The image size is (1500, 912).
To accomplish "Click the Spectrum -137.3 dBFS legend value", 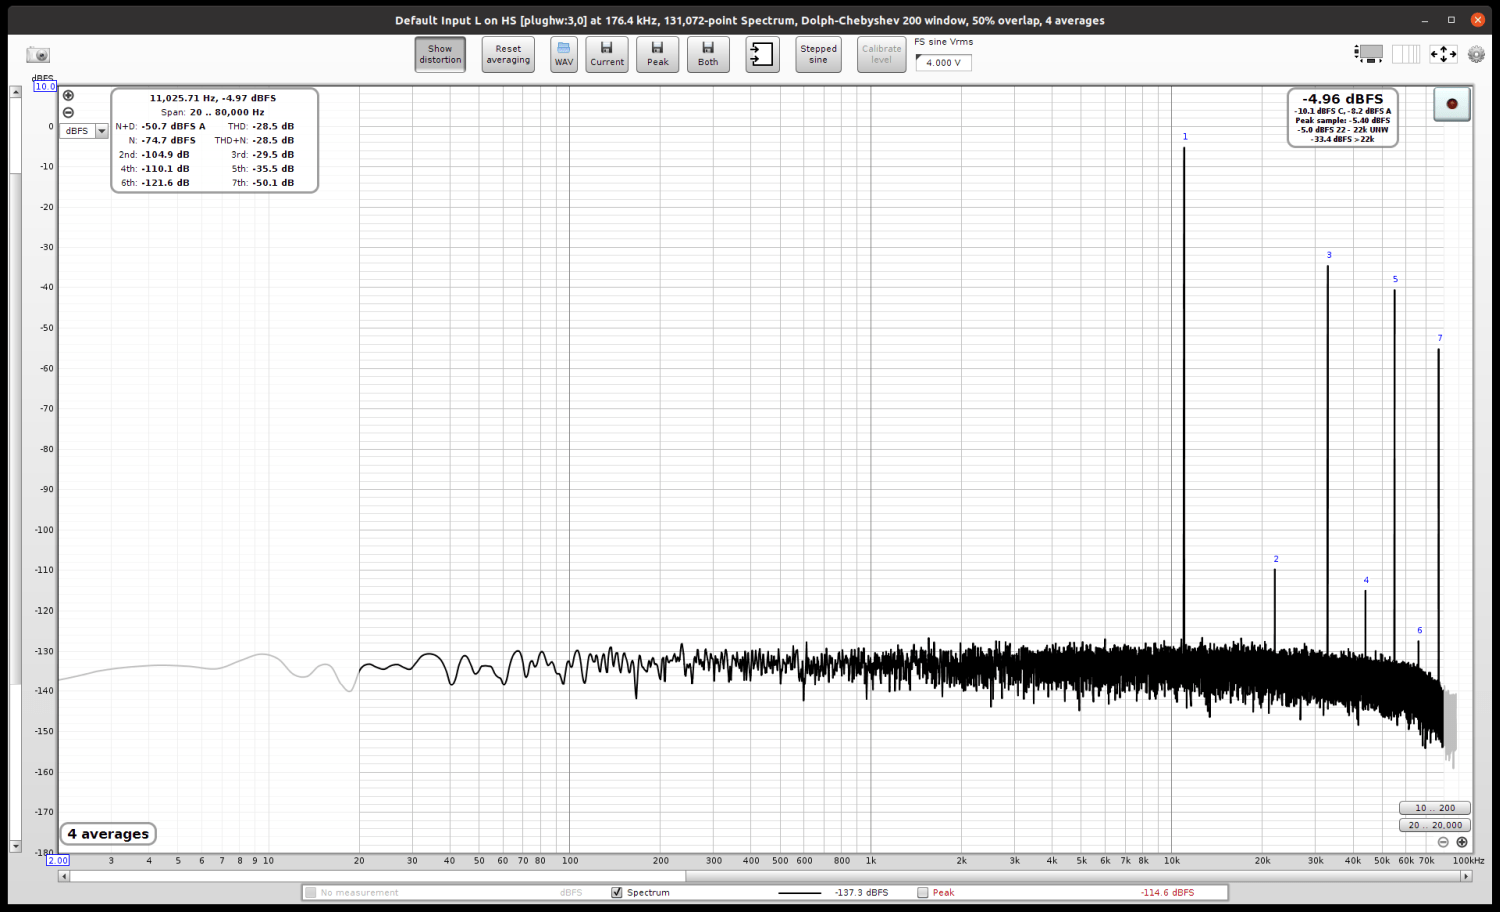I will [861, 892].
